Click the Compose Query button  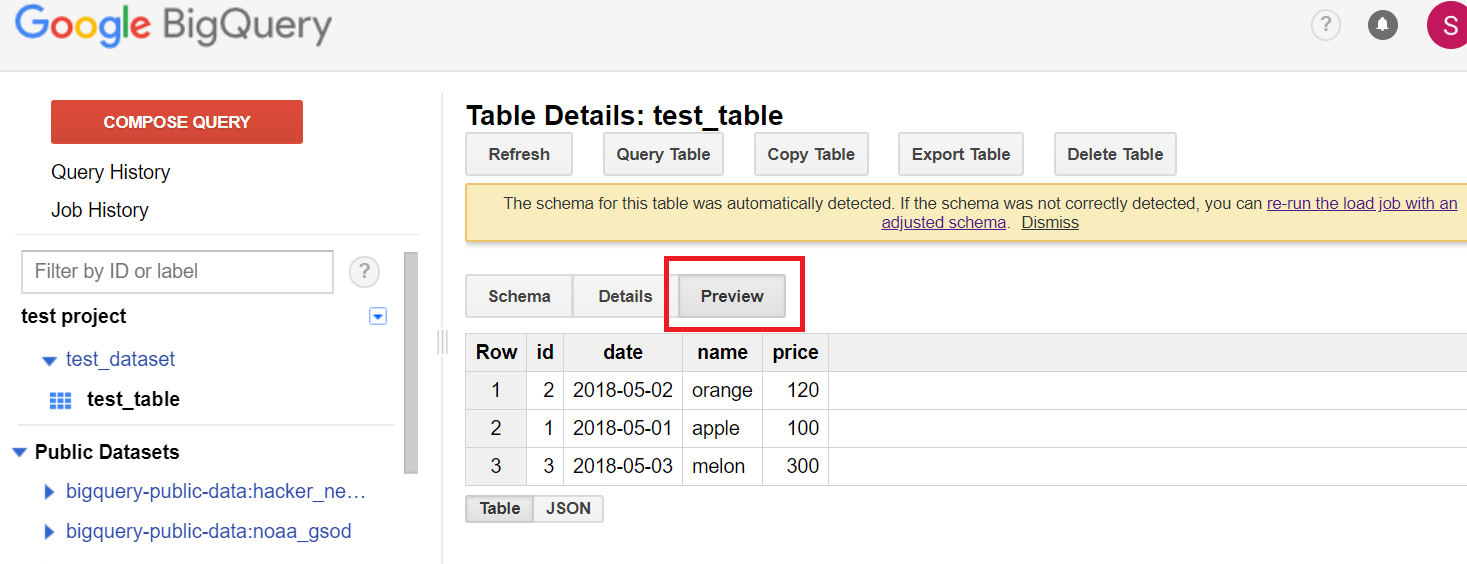point(177,122)
